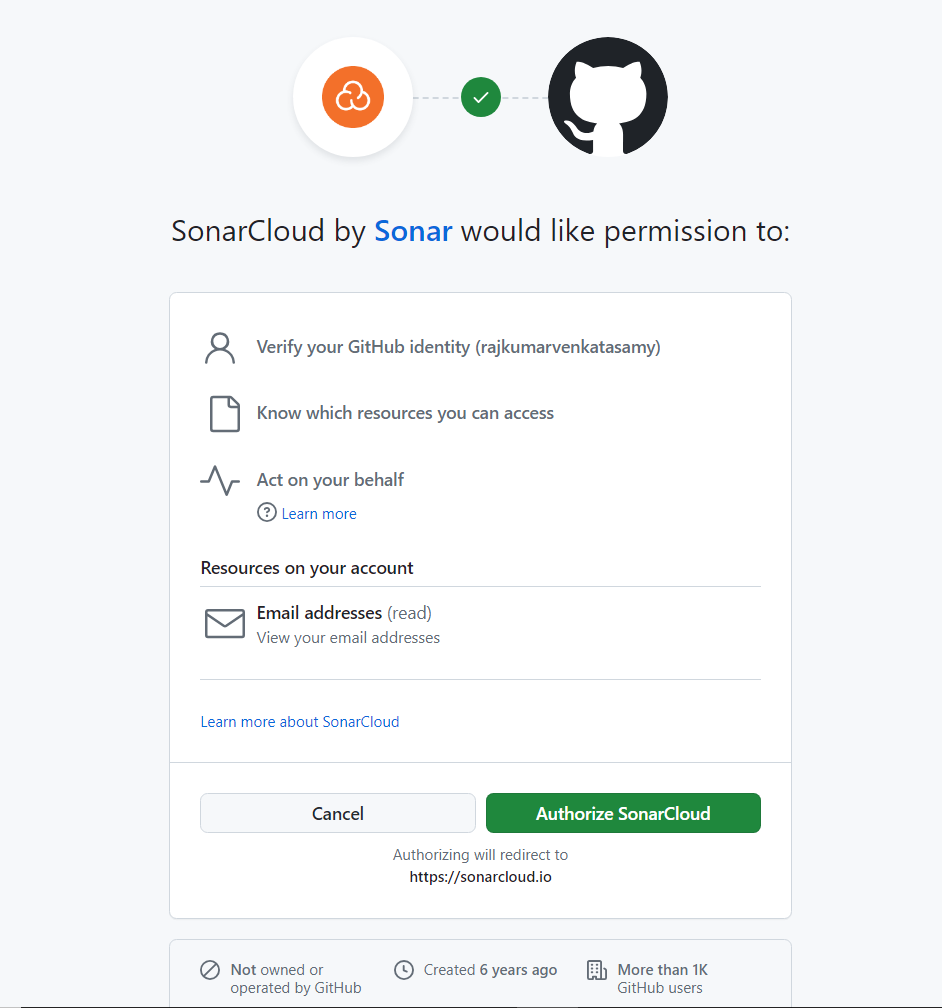Image resolution: width=942 pixels, height=1008 pixels.
Task: Click the green checkmark connection icon
Action: coord(480,97)
